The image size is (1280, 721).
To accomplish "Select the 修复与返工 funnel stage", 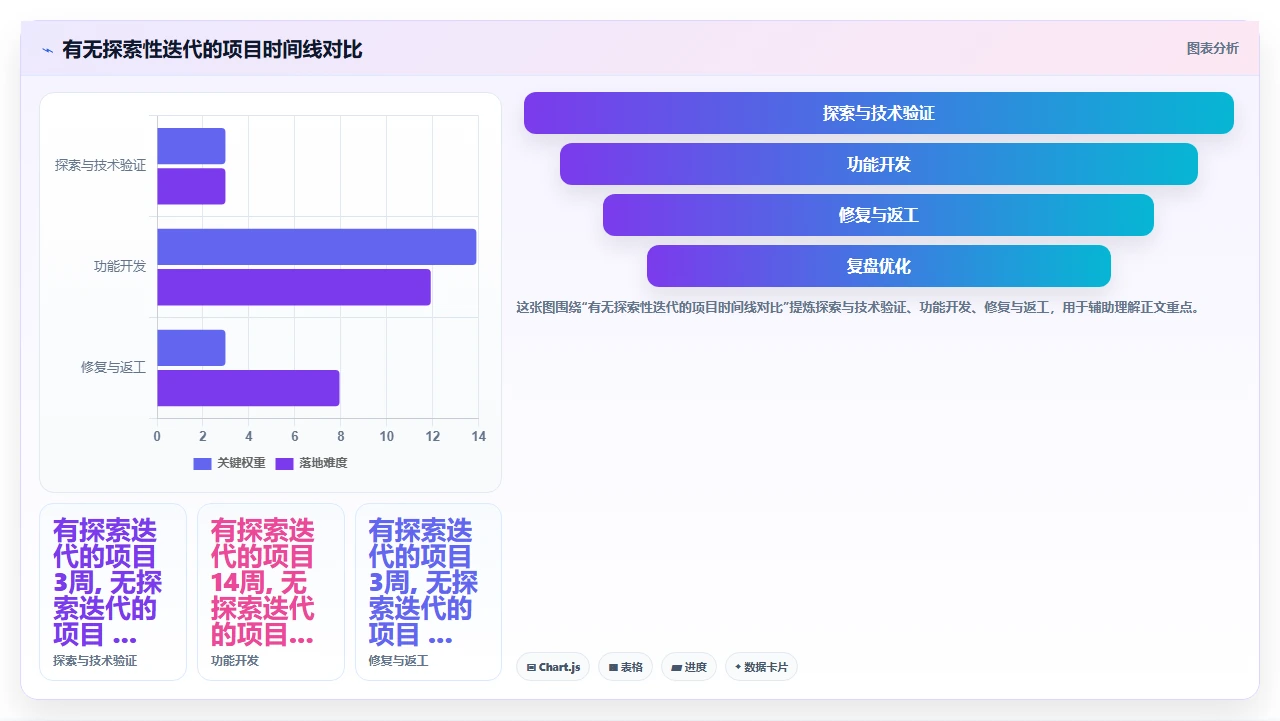I will tap(879, 215).
